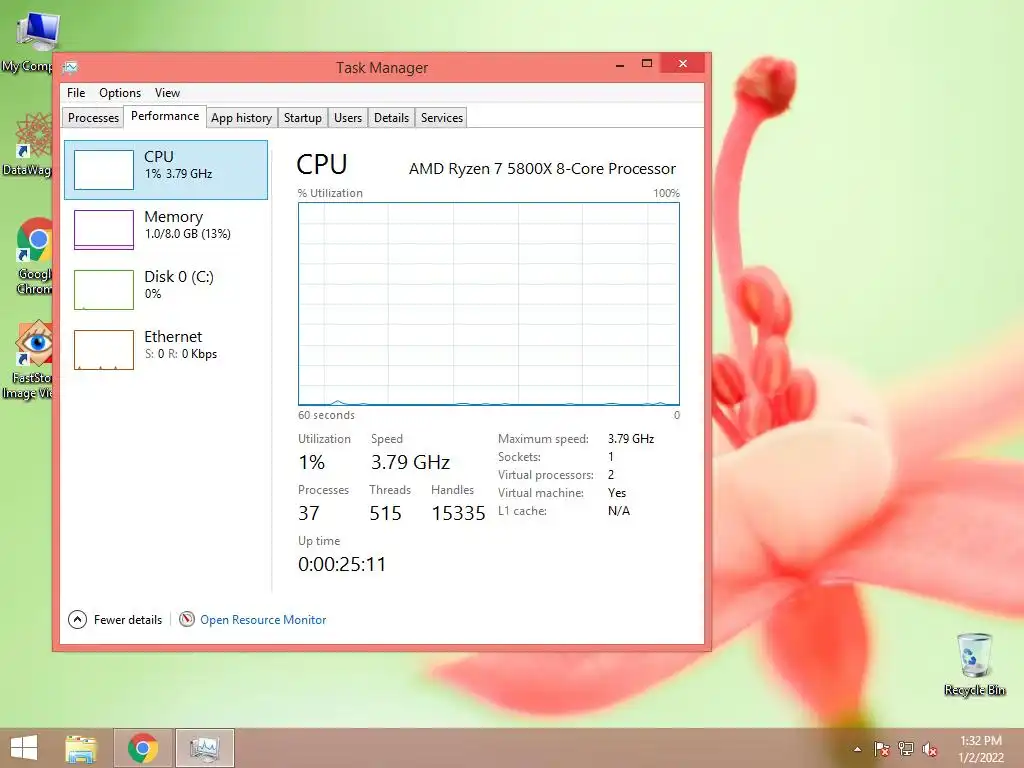Click the 515 threads count

(385, 513)
